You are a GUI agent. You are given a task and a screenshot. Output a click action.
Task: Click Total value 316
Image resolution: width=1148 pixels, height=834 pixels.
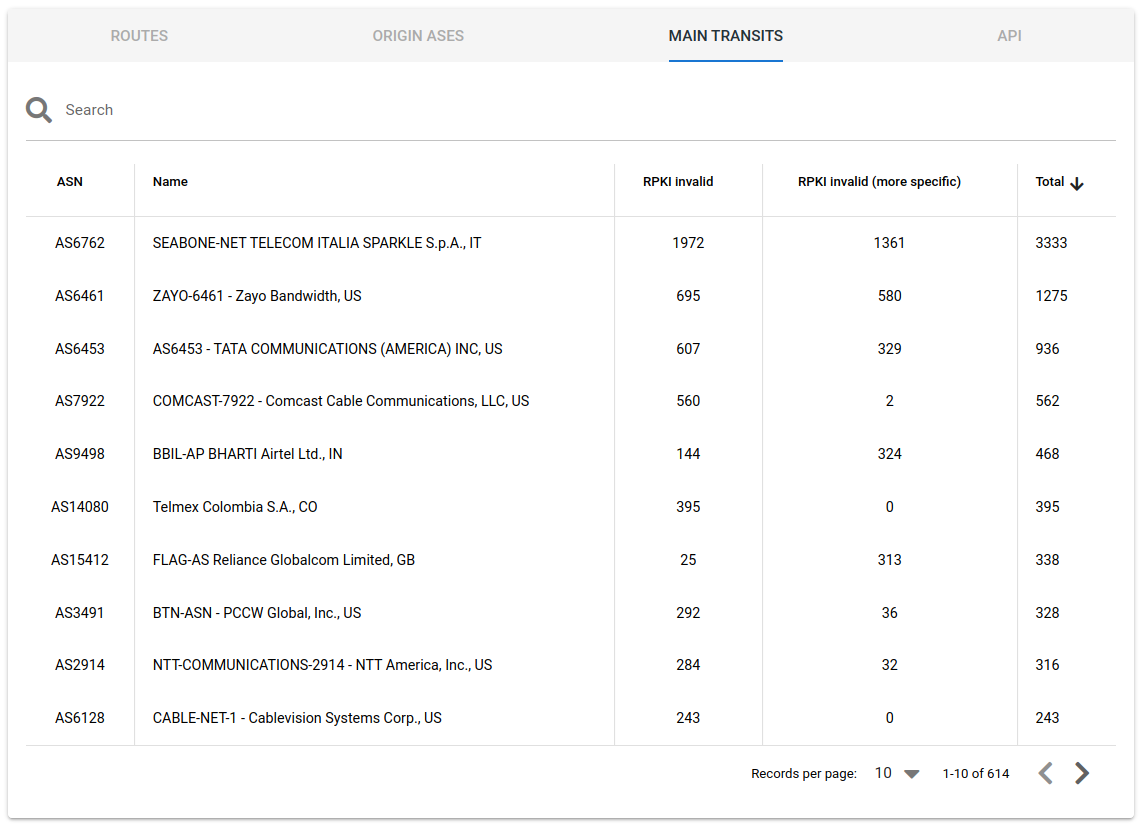pos(1048,665)
